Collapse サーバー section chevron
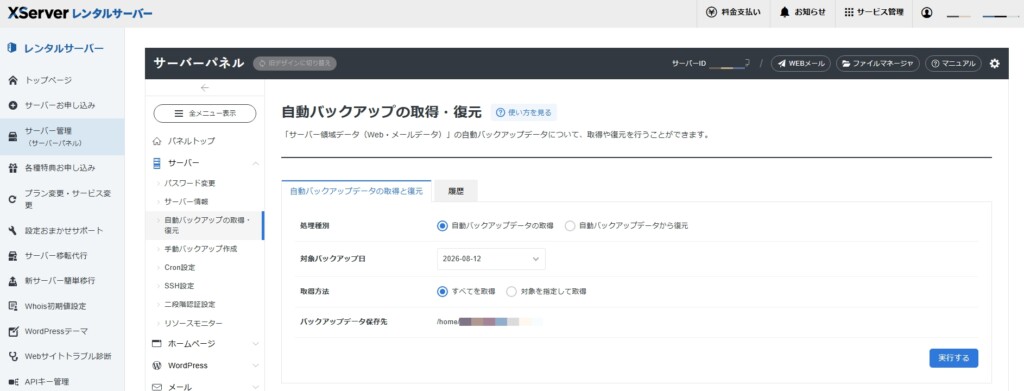Screen dimensions: 1024x391 pyautogui.click(x=255, y=163)
